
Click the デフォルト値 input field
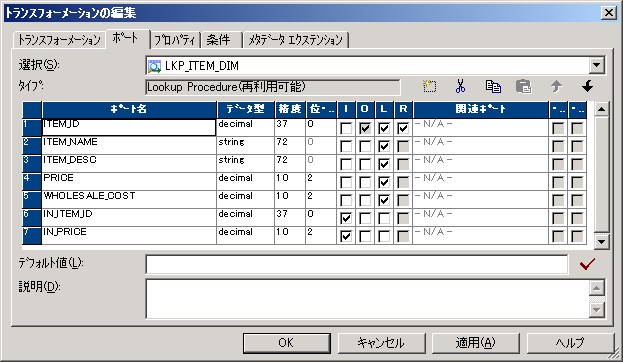click(356, 264)
